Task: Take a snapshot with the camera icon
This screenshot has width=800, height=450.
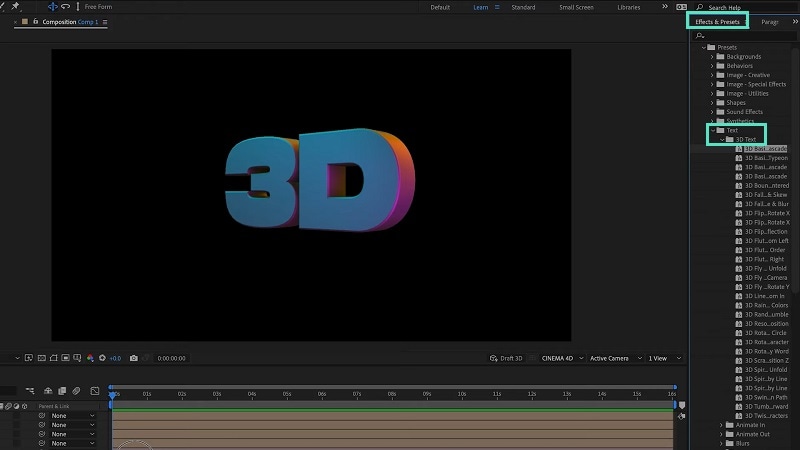Action: coord(134,358)
